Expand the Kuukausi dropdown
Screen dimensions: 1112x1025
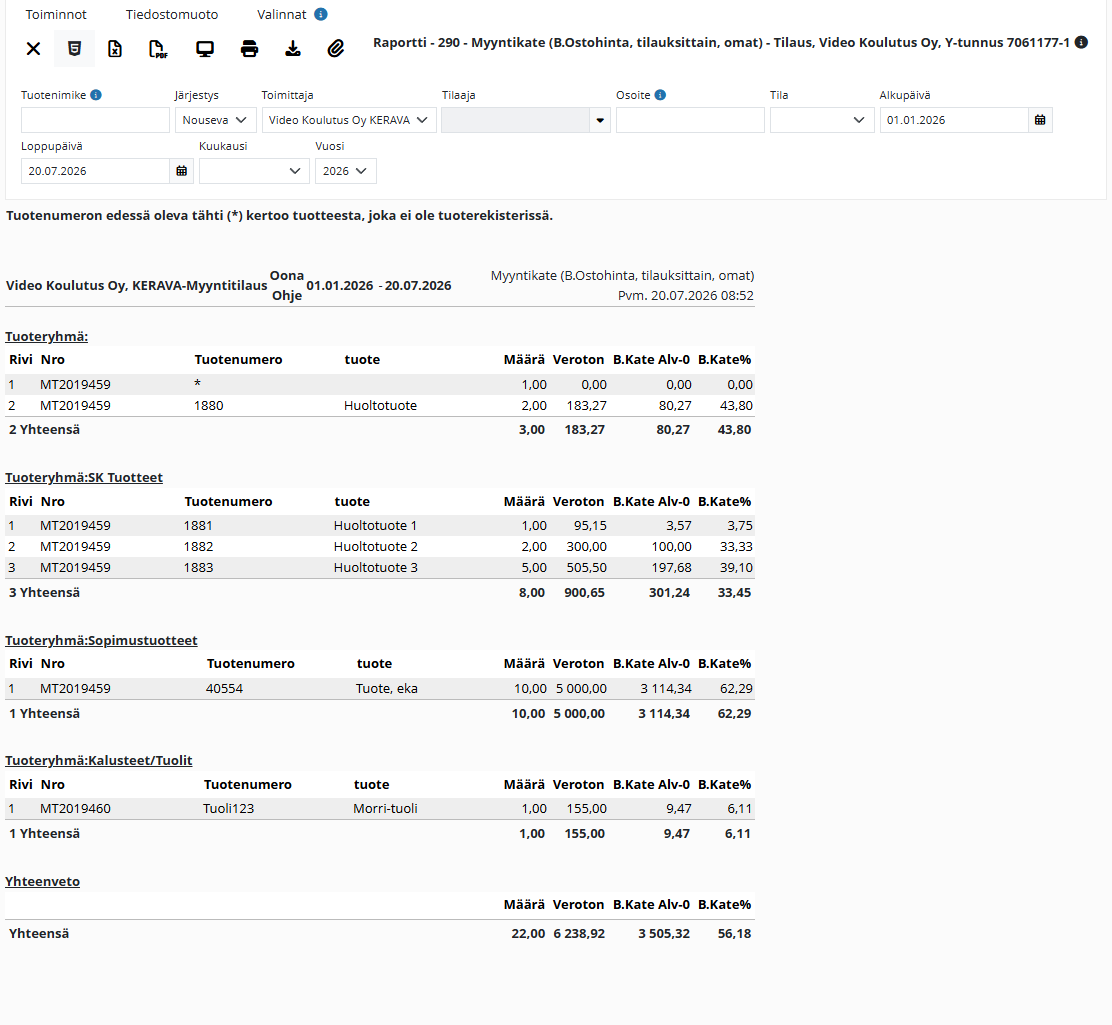coord(254,171)
